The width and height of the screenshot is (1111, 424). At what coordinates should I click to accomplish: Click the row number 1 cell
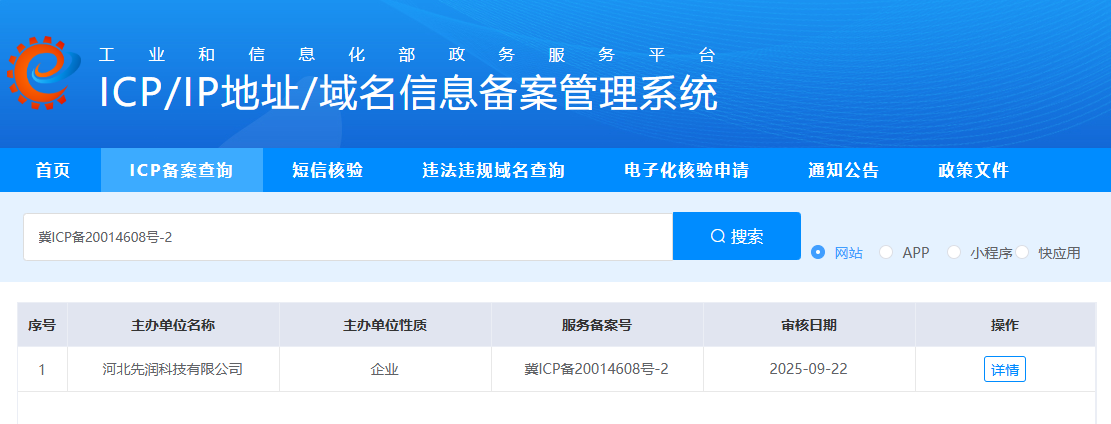pos(42,369)
